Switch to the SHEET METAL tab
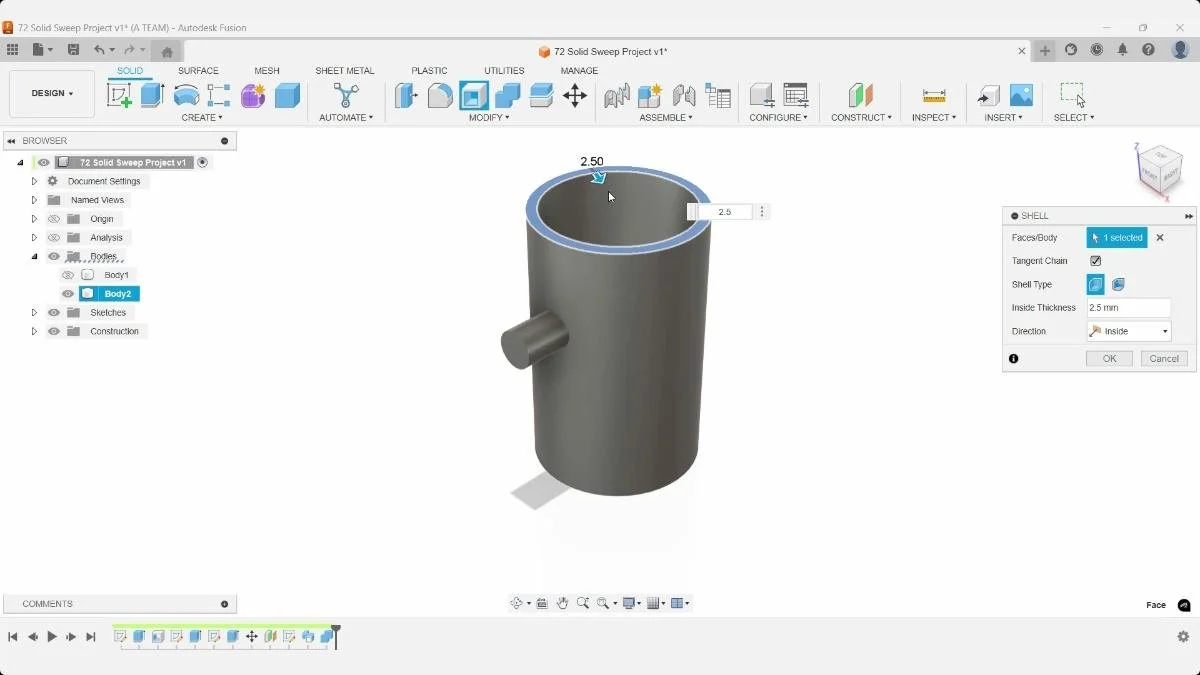1200x675 pixels. [345, 71]
